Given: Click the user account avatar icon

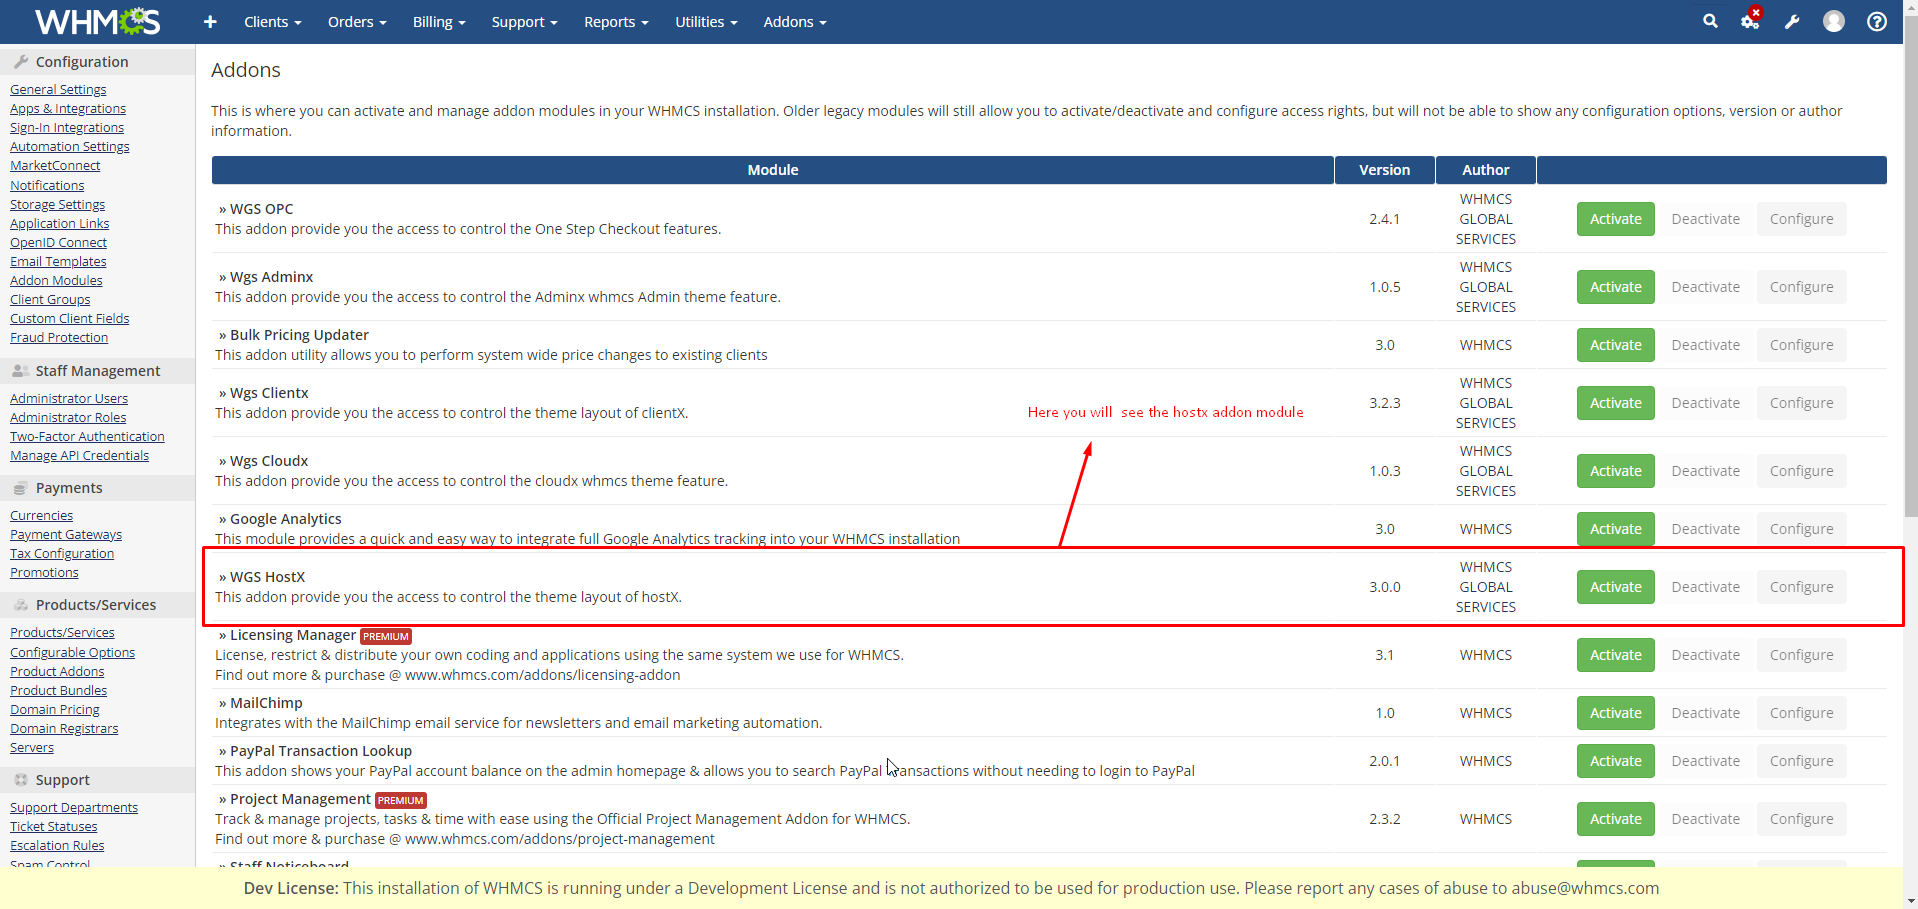Looking at the screenshot, I should pos(1833,21).
